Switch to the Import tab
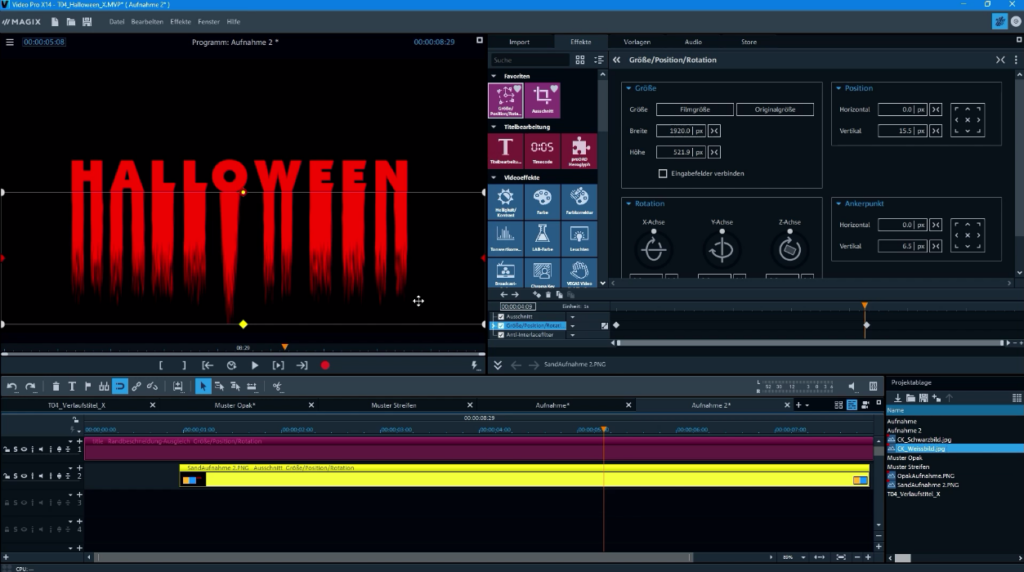Screen dimensions: 1024x572 tap(519, 42)
